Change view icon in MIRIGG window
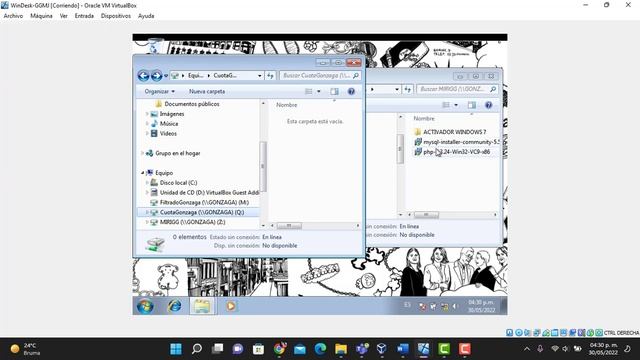The height and width of the screenshot is (360, 640). [x=446, y=105]
